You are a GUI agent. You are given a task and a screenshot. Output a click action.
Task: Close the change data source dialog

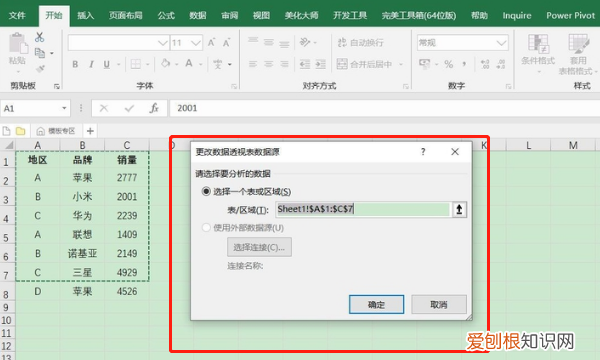pyautogui.click(x=455, y=152)
